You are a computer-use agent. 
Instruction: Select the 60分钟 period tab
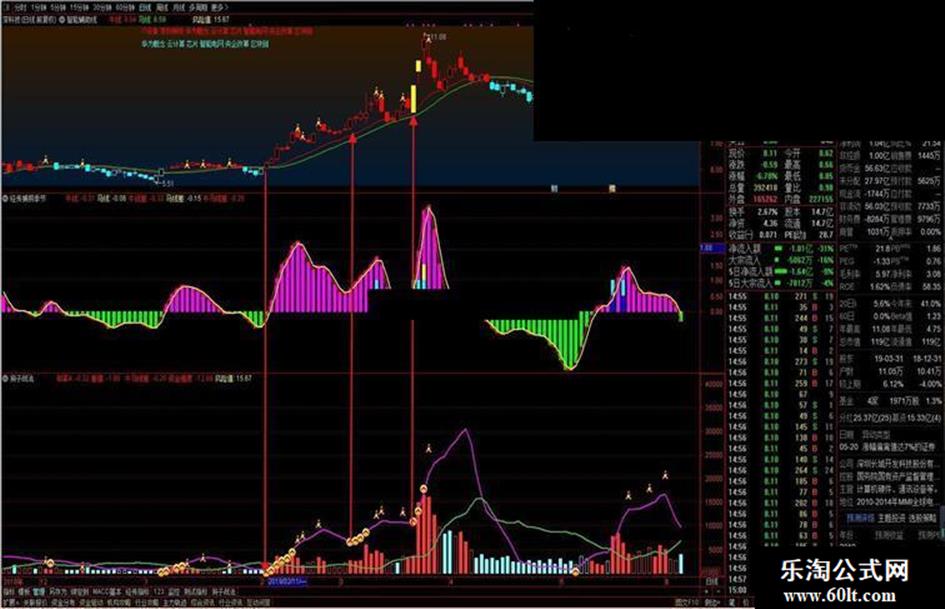[x=125, y=8]
